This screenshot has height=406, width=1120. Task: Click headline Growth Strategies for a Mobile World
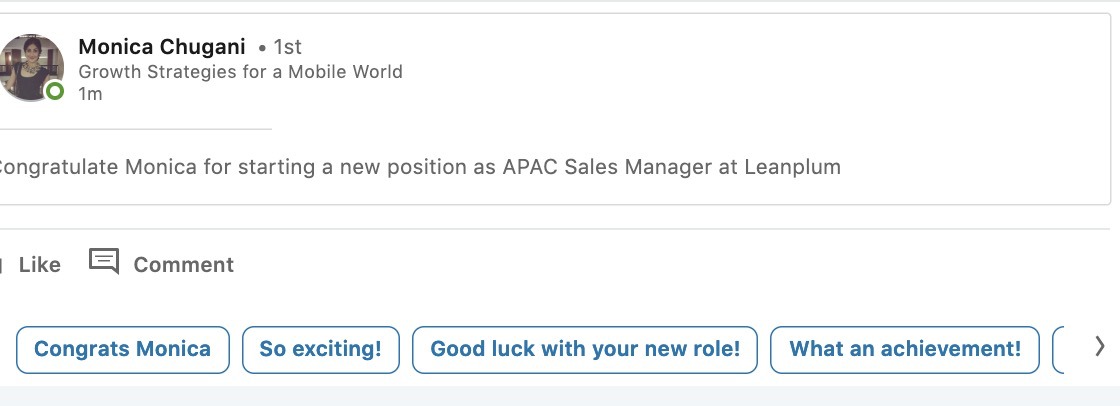(x=240, y=72)
